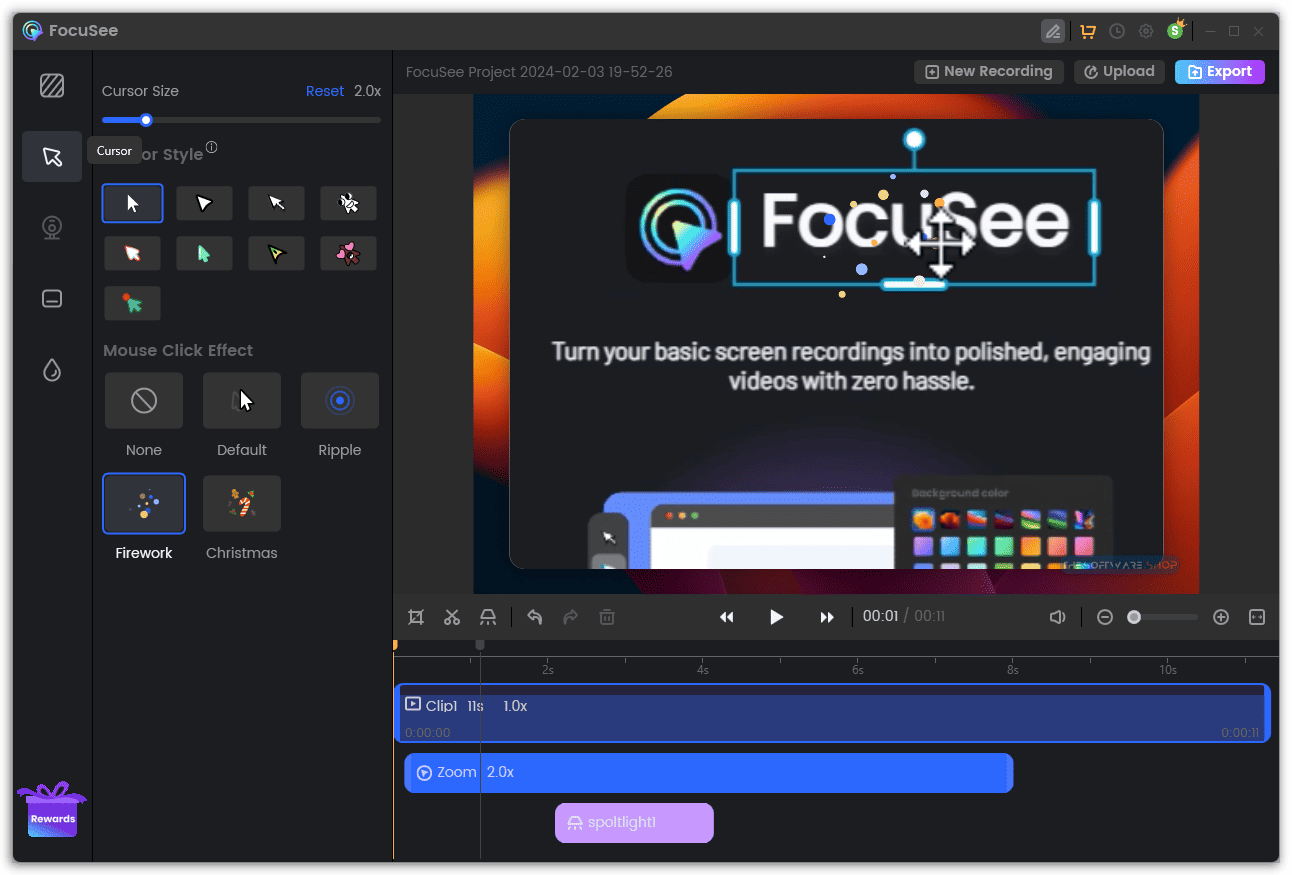The height and width of the screenshot is (875, 1292).
Task: Click the 4s mark on timeline ruler
Action: click(703, 669)
